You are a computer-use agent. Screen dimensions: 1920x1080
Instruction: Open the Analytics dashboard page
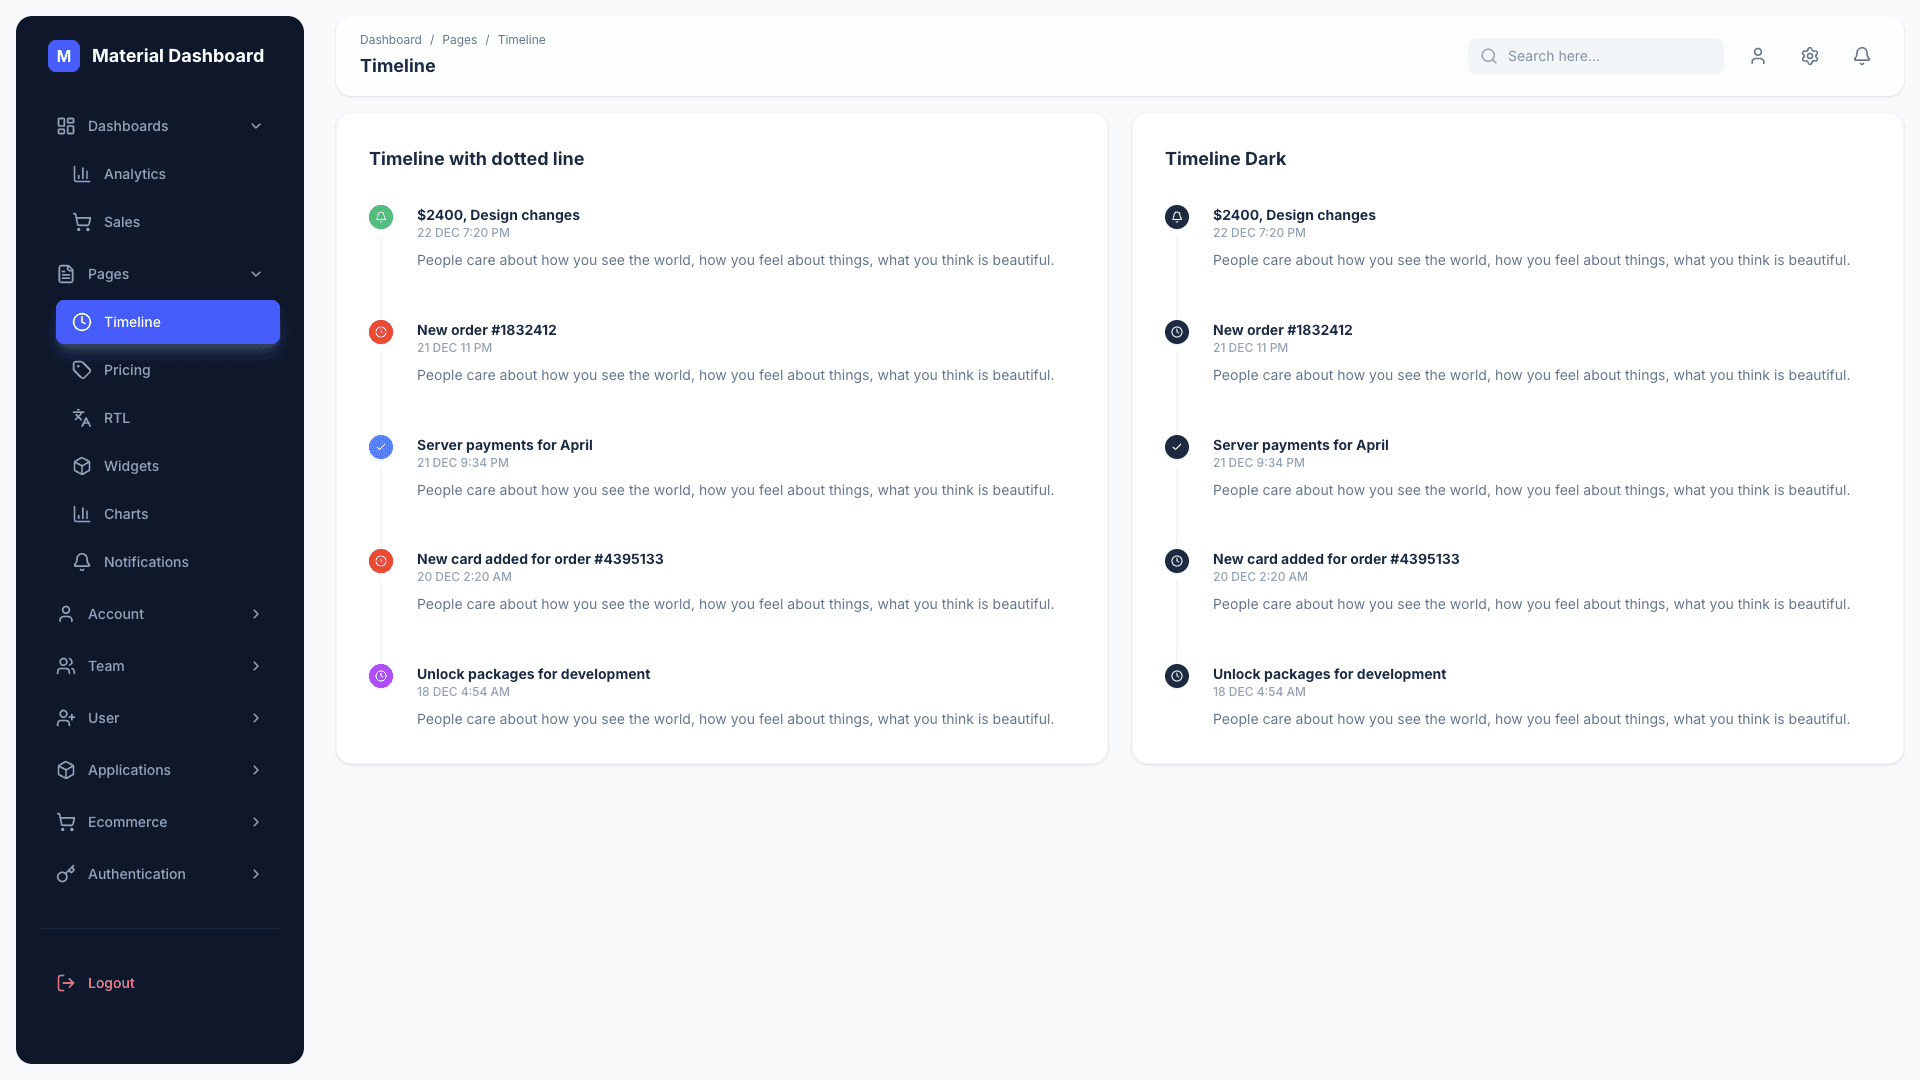pos(135,174)
